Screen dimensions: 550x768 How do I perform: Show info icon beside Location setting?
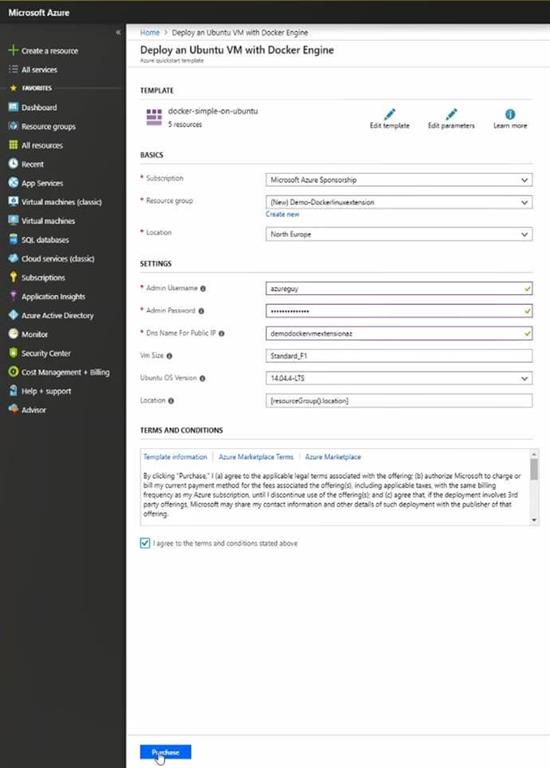point(171,401)
